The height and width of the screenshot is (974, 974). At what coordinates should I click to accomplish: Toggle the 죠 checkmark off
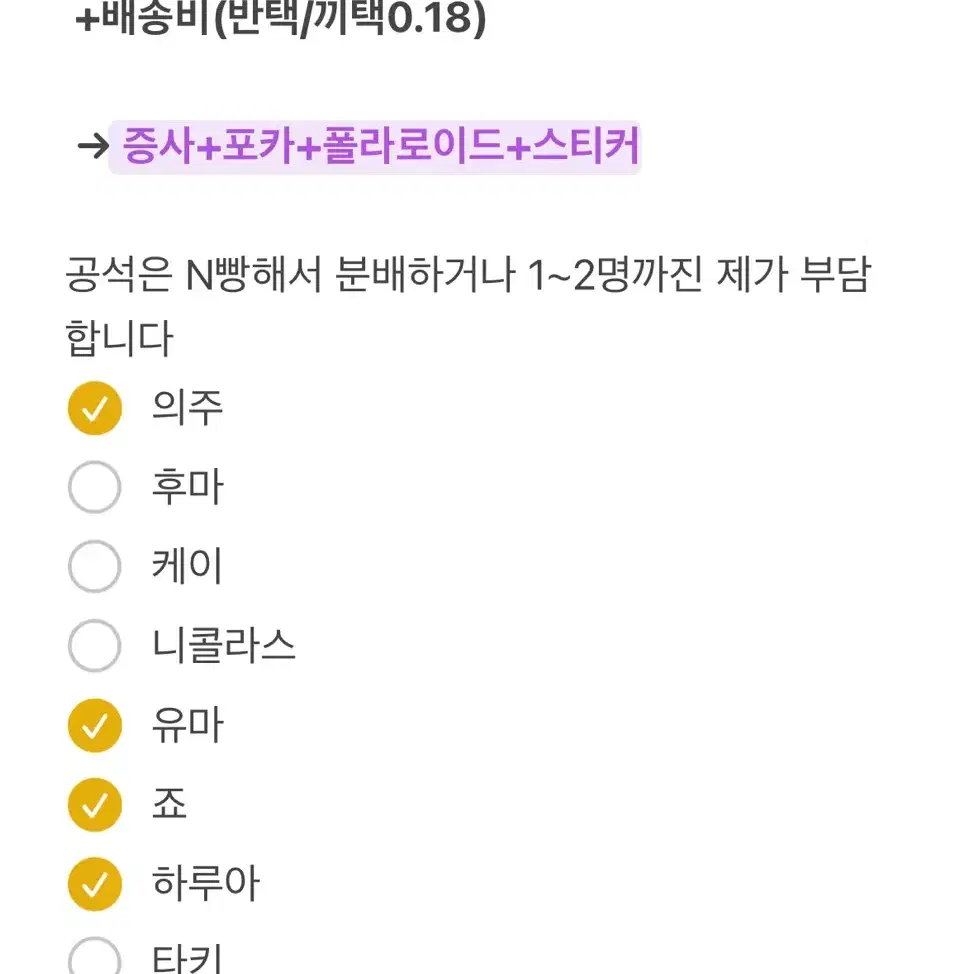(x=94, y=805)
